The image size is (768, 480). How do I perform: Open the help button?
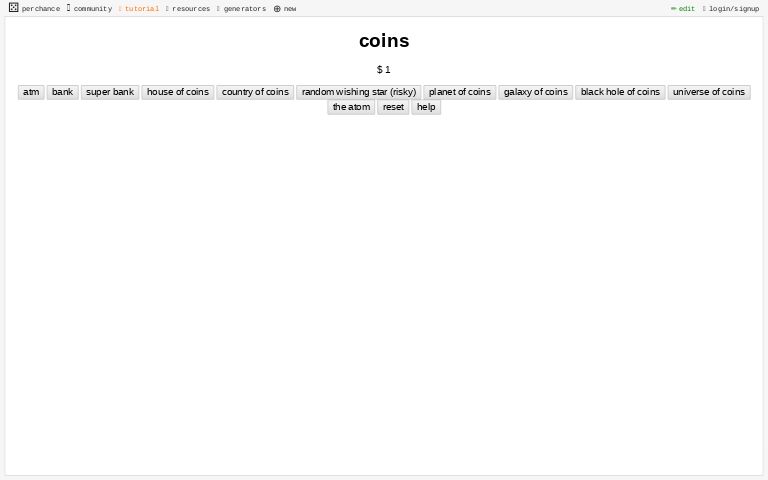click(x=426, y=107)
